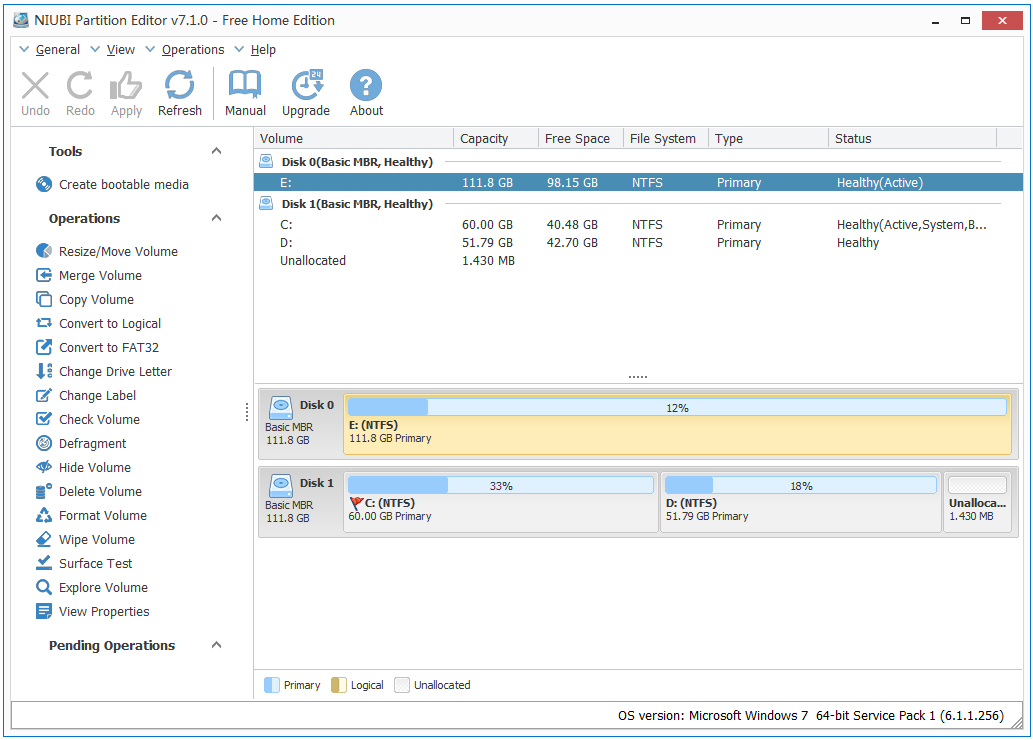
Task: Click the D: partition 18% usage bar
Action: [x=800, y=486]
